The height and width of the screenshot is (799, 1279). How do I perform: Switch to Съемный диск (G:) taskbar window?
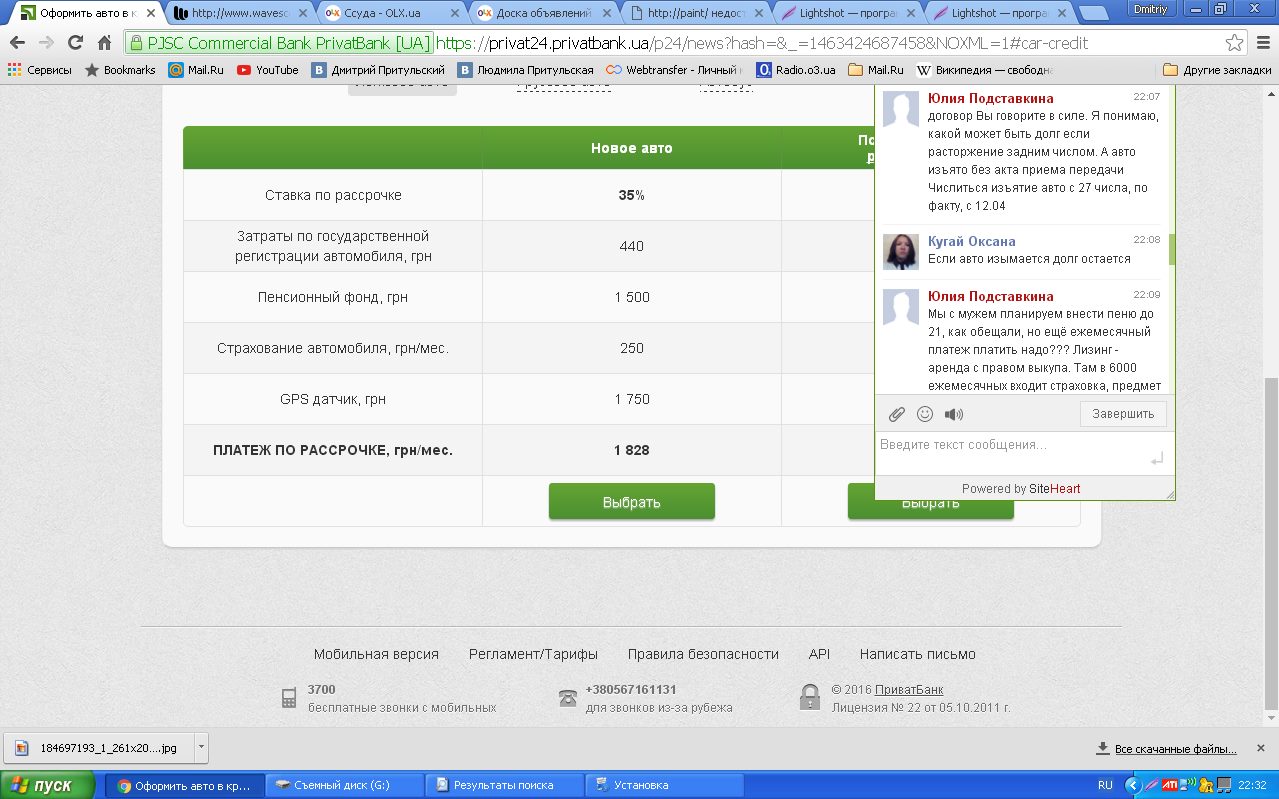click(x=345, y=785)
